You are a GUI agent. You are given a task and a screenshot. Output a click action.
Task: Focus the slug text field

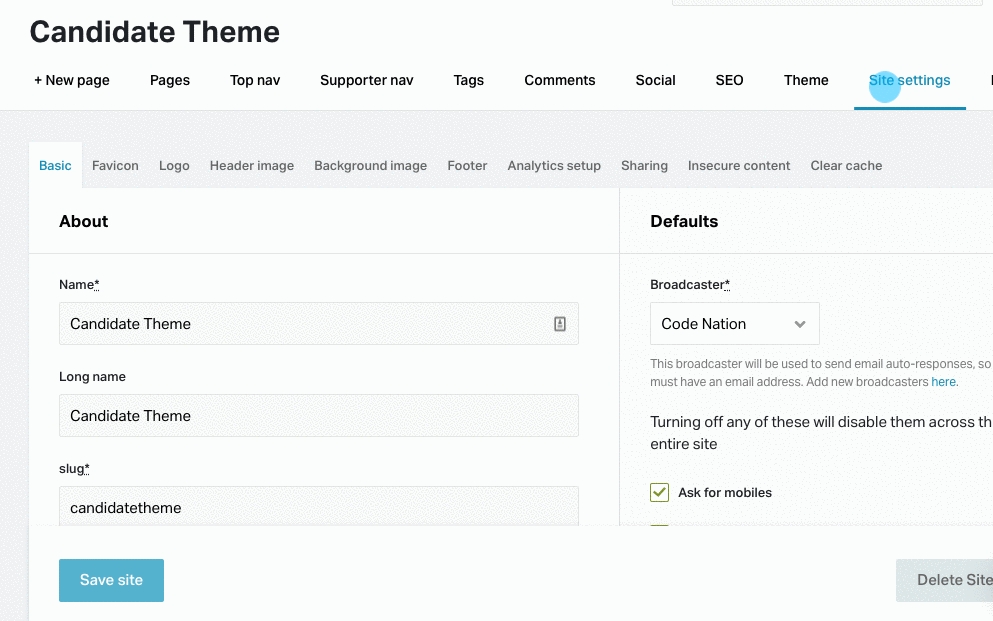click(319, 507)
